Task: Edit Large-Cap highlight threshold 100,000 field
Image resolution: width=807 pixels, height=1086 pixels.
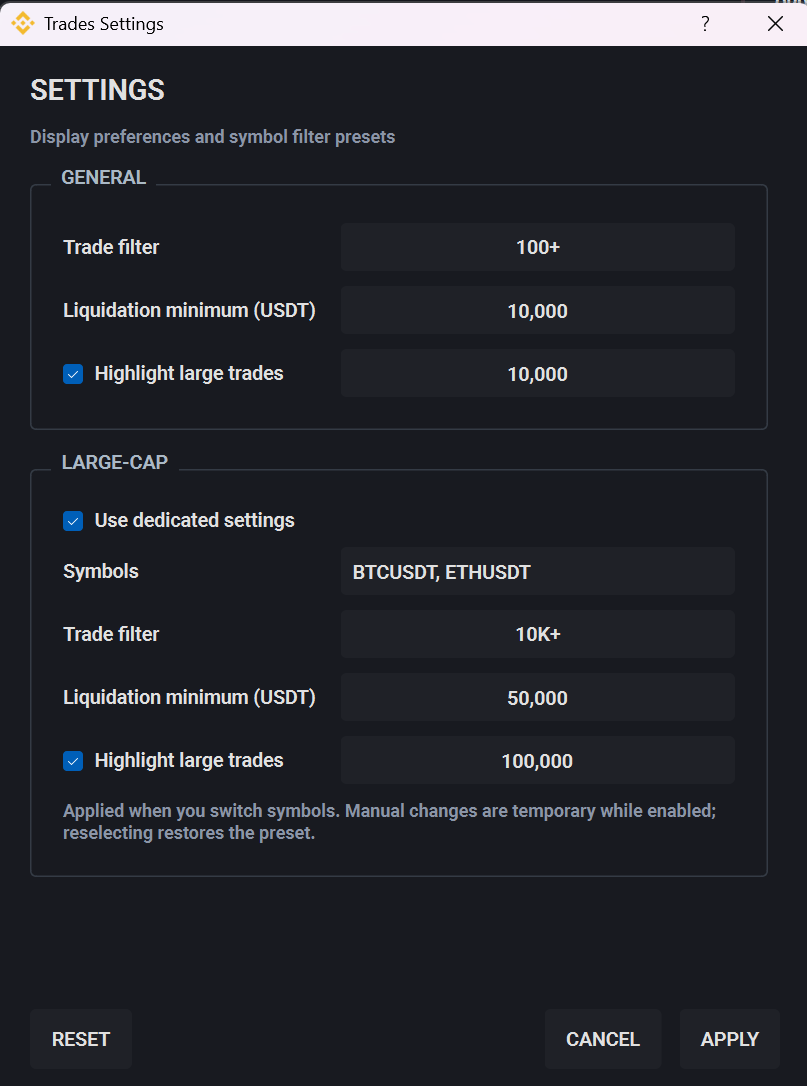Action: point(538,760)
